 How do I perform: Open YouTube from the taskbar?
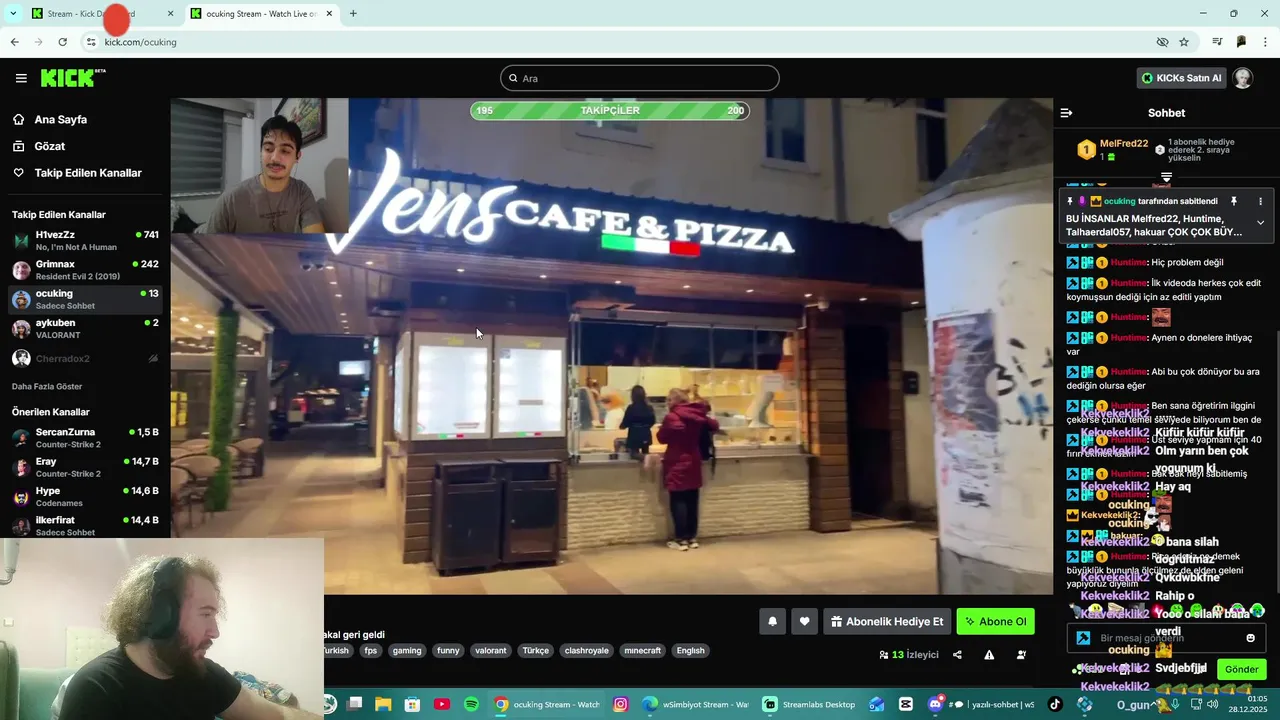pos(442,704)
